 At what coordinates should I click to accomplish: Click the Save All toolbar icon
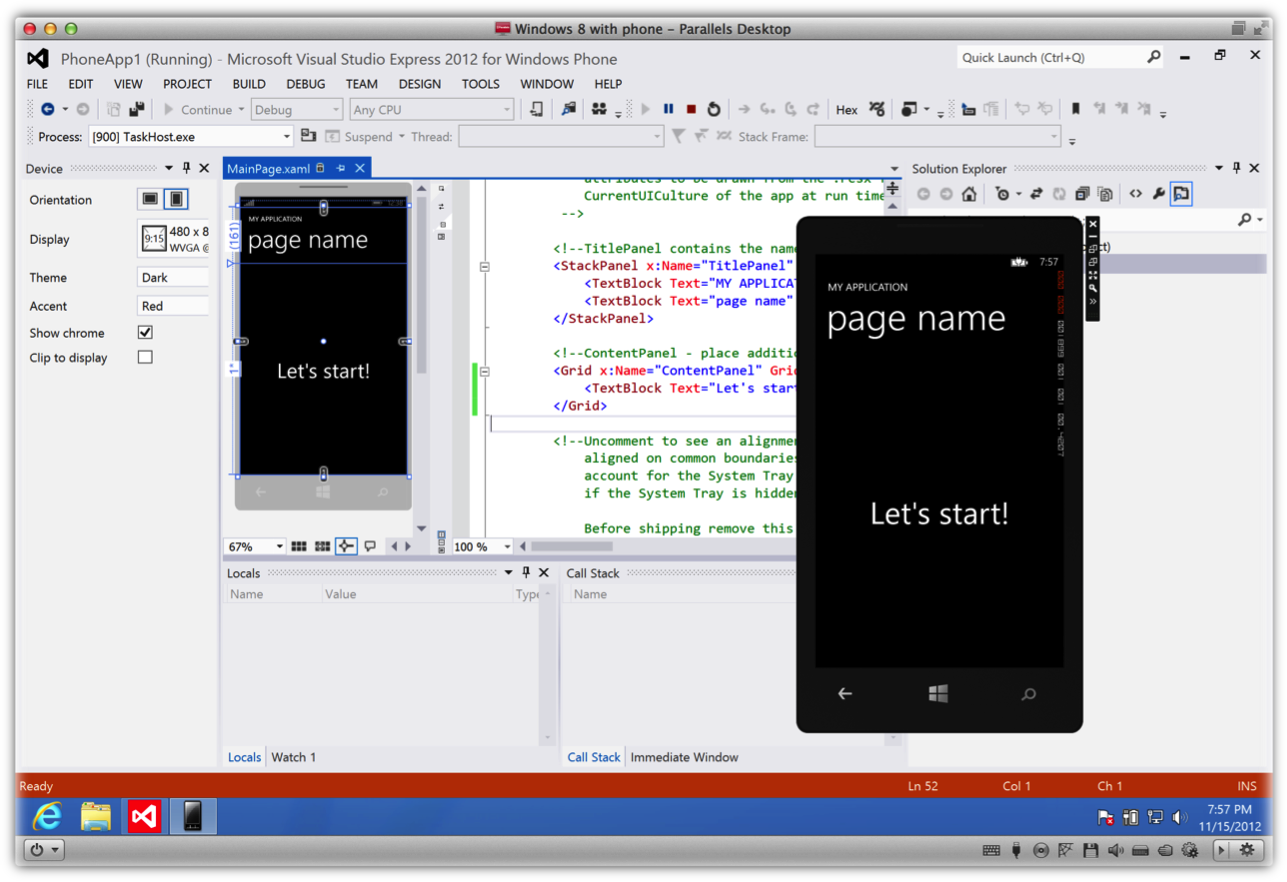pos(137,109)
